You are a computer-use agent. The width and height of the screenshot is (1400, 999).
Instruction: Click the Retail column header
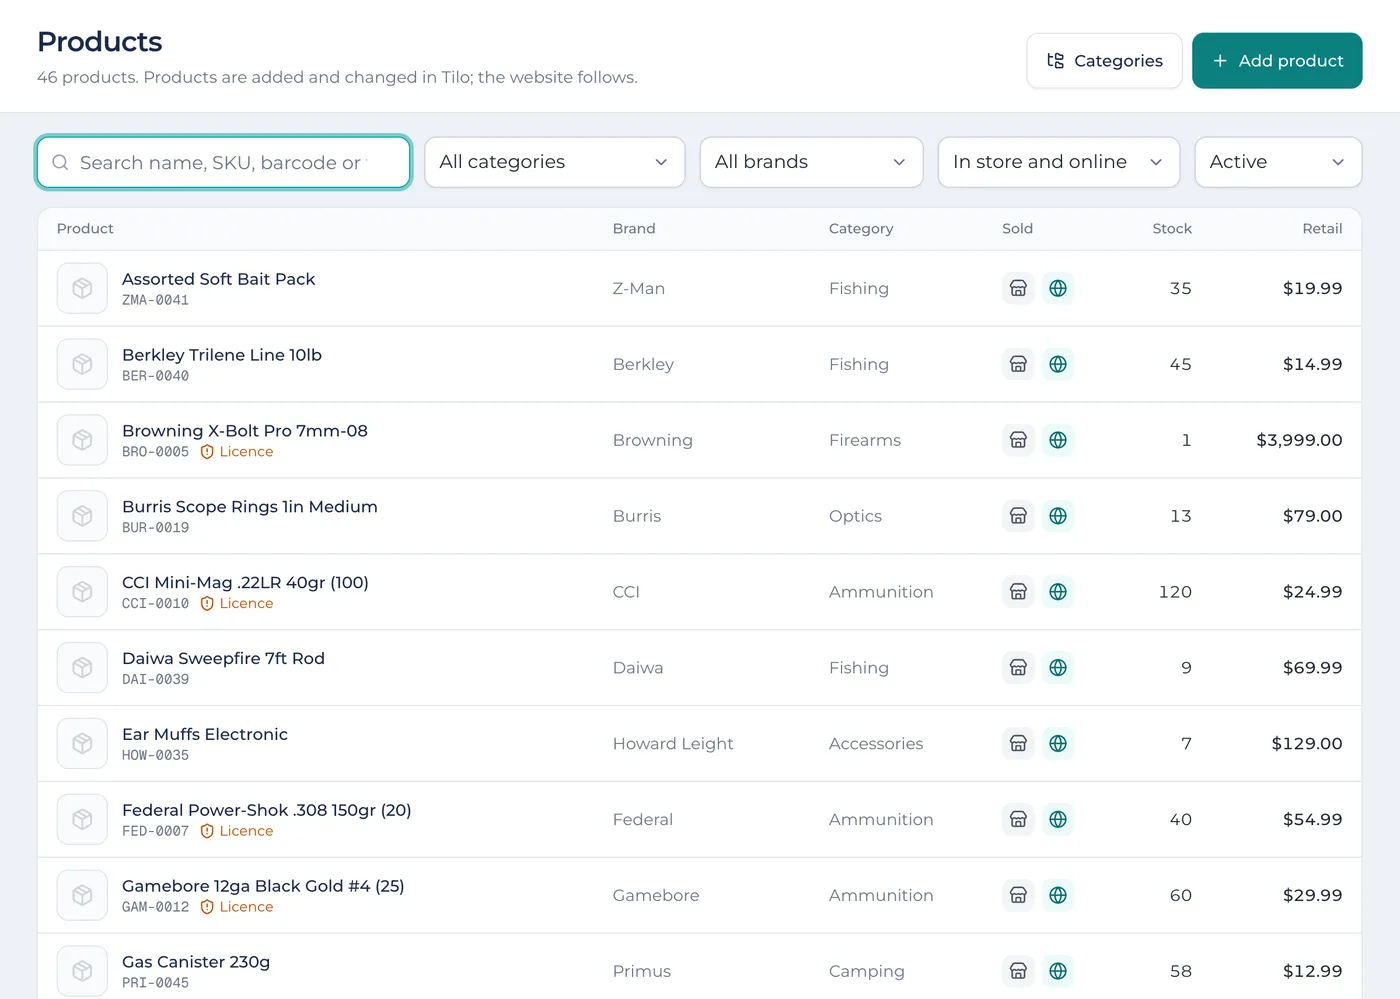point(1322,229)
